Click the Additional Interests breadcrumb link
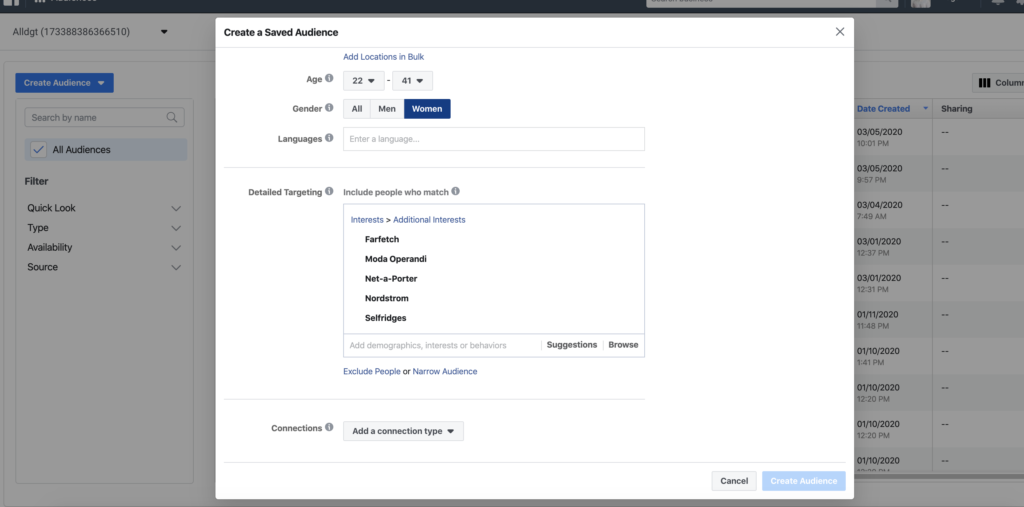Image resolution: width=1024 pixels, height=507 pixels. pos(429,220)
